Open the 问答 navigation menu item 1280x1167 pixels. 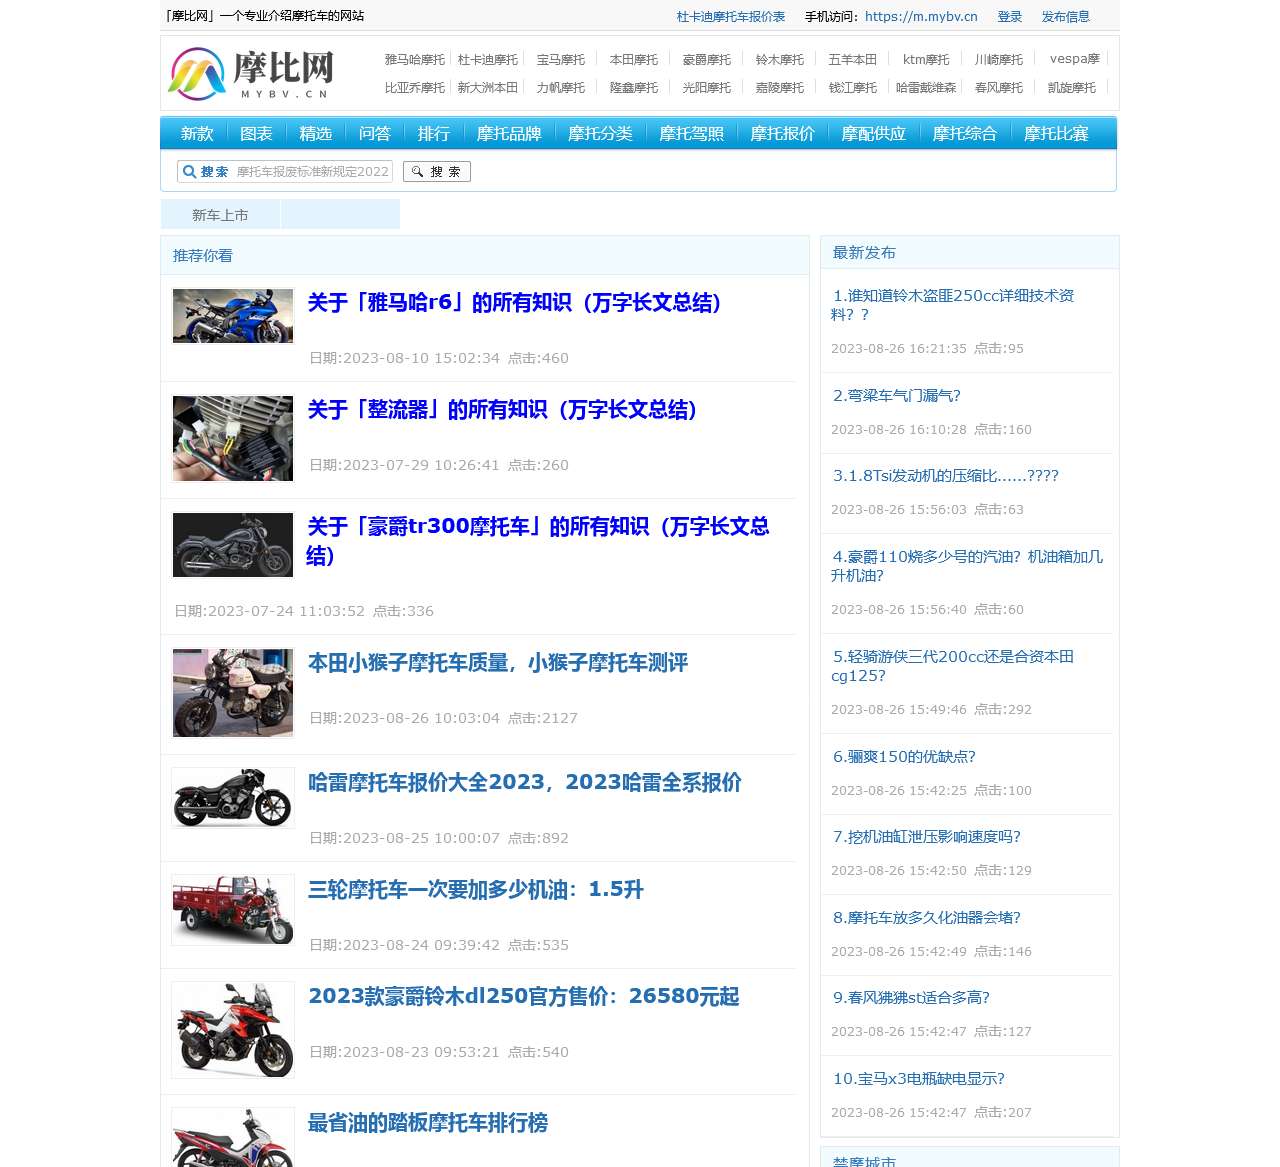pyautogui.click(x=374, y=134)
